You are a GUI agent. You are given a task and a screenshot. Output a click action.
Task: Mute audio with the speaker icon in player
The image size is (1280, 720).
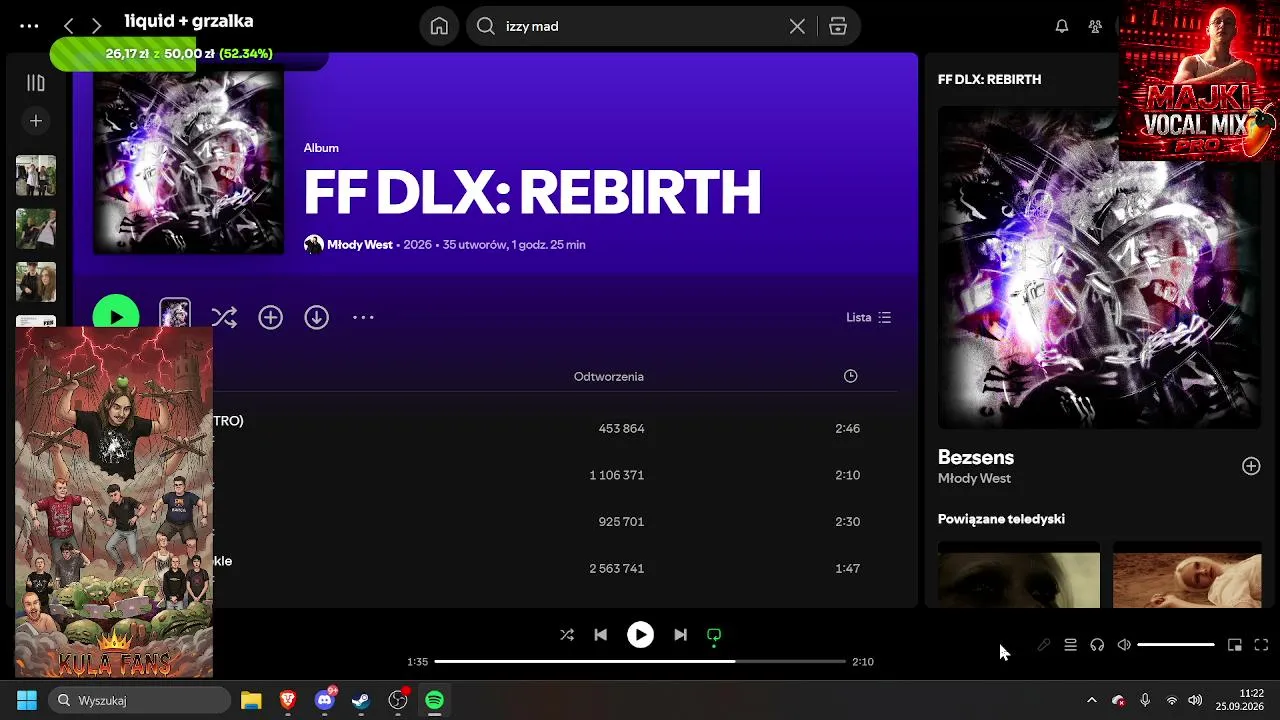point(1124,645)
